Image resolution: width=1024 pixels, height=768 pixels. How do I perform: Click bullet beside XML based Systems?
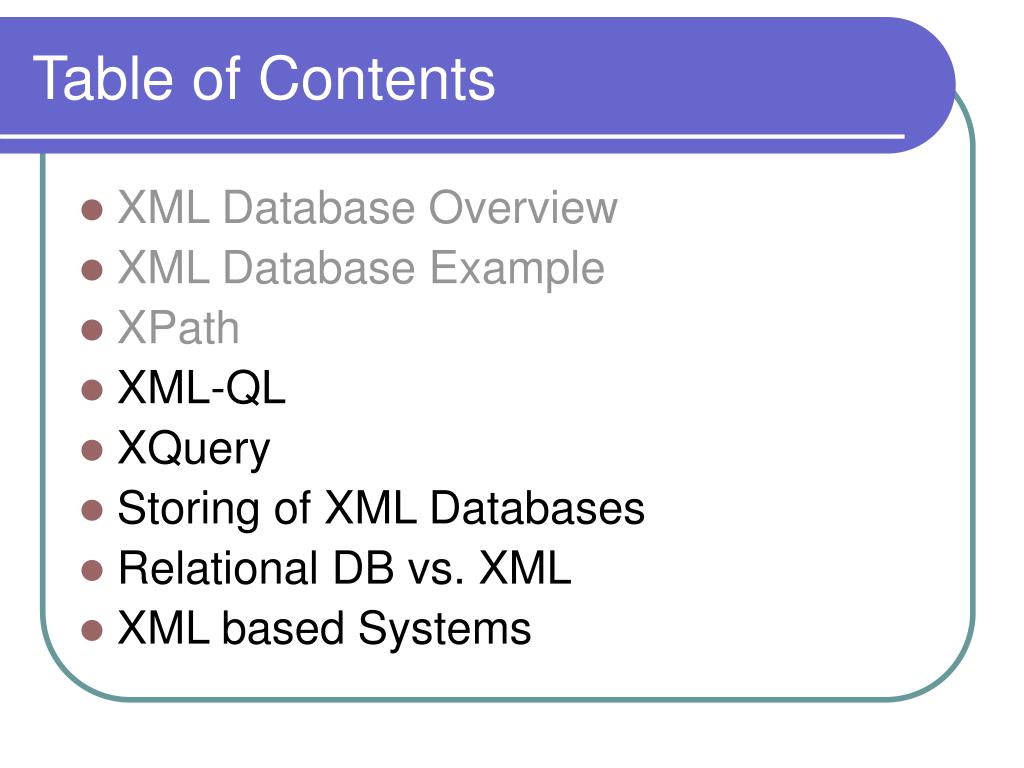92,631
